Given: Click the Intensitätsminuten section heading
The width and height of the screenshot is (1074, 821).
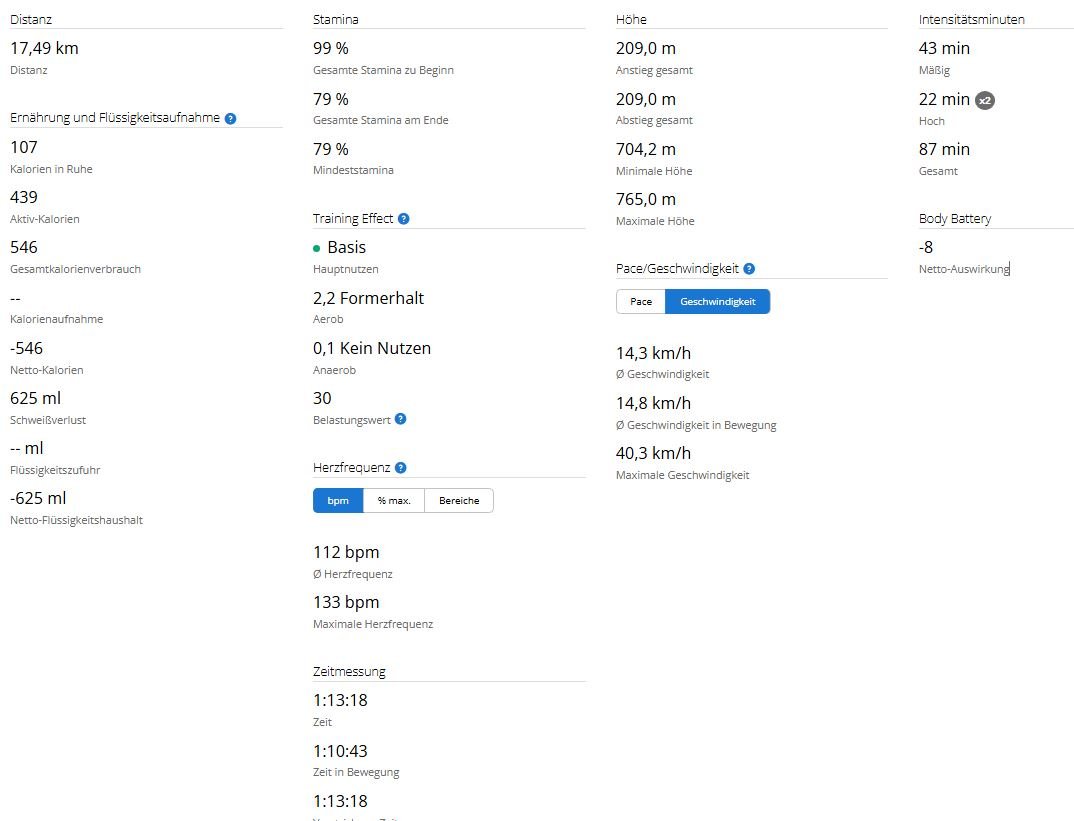Looking at the screenshot, I should point(971,19).
